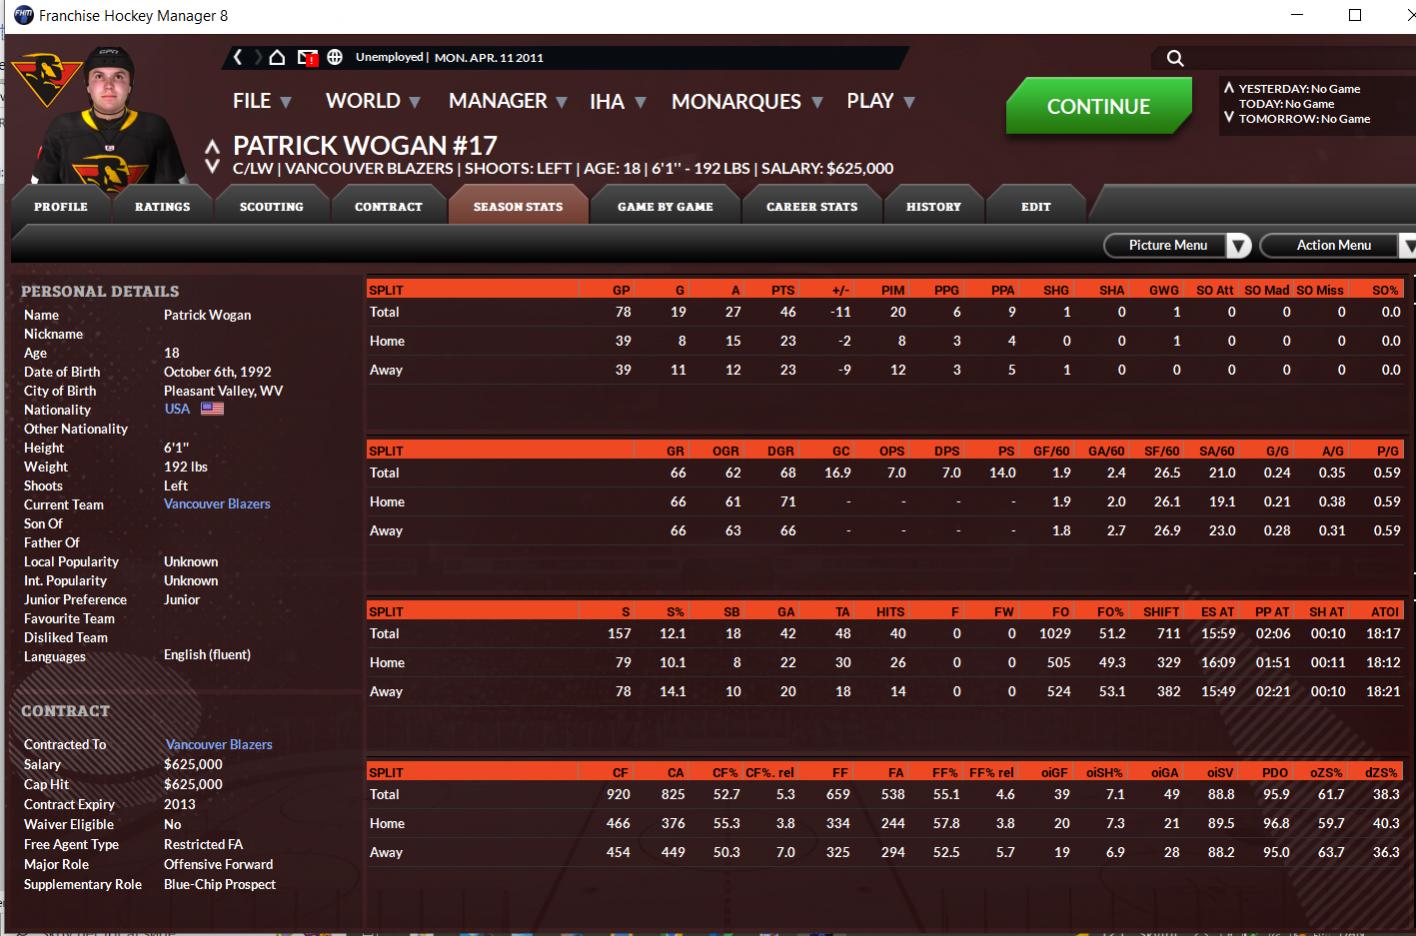Open the Action Menu dropdown
Viewport: 1416px width, 936px height.
[1338, 245]
